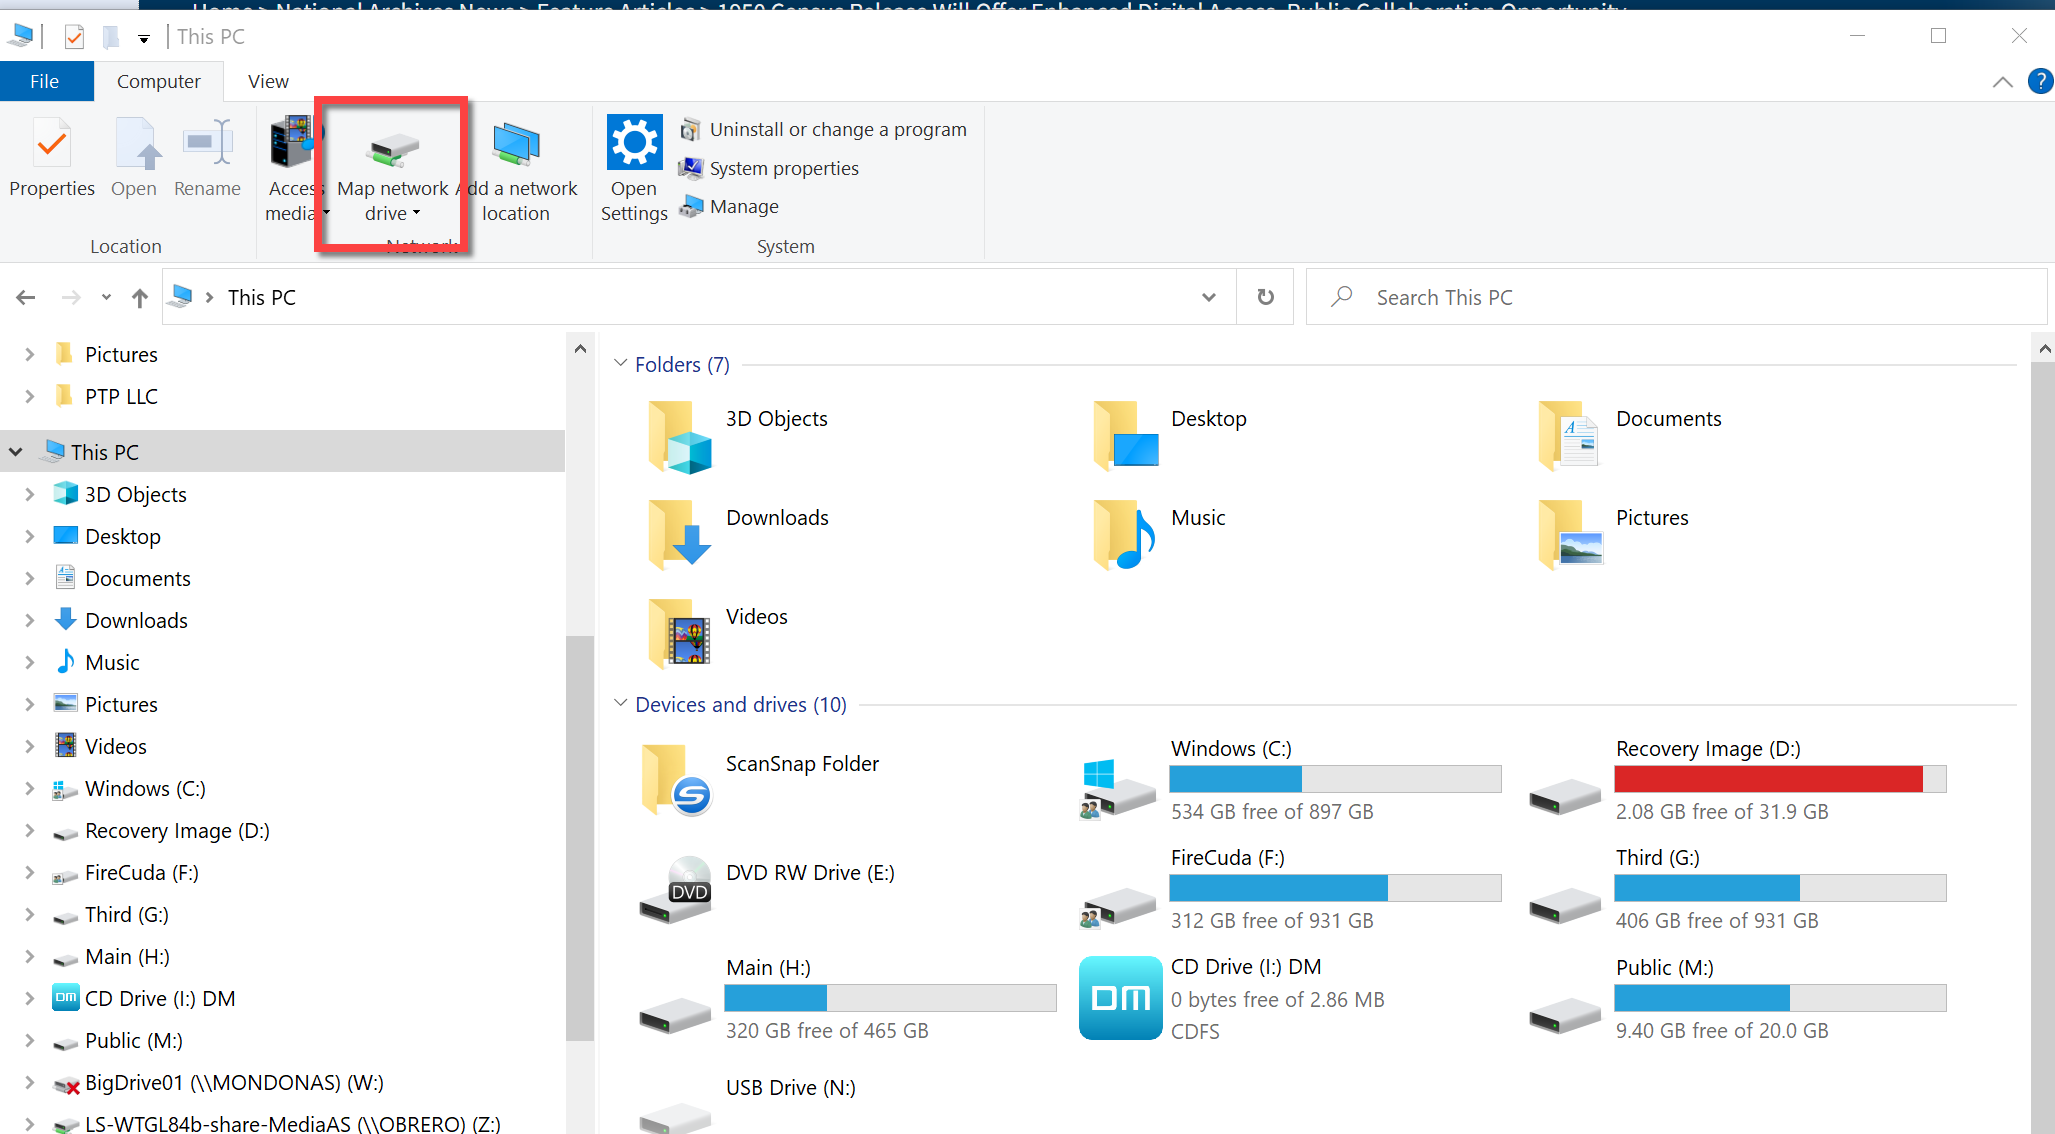The height and width of the screenshot is (1134, 2055).
Task: Open the address bar history dropdown
Action: pyautogui.click(x=1209, y=297)
